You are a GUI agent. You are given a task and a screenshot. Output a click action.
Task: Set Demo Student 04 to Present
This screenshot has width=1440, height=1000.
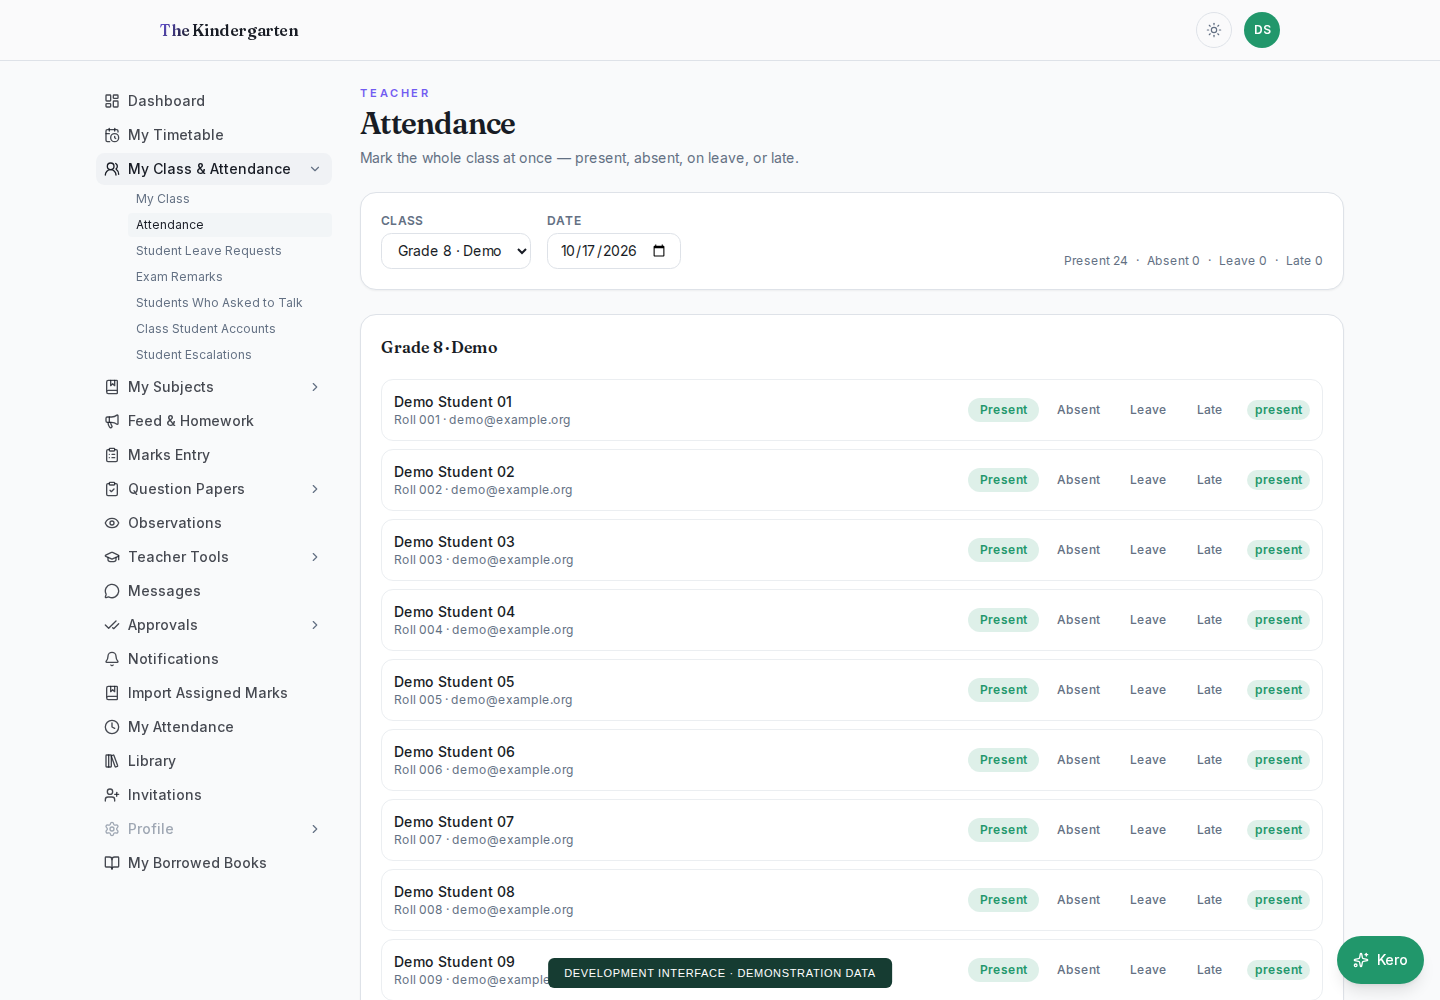coord(1003,620)
